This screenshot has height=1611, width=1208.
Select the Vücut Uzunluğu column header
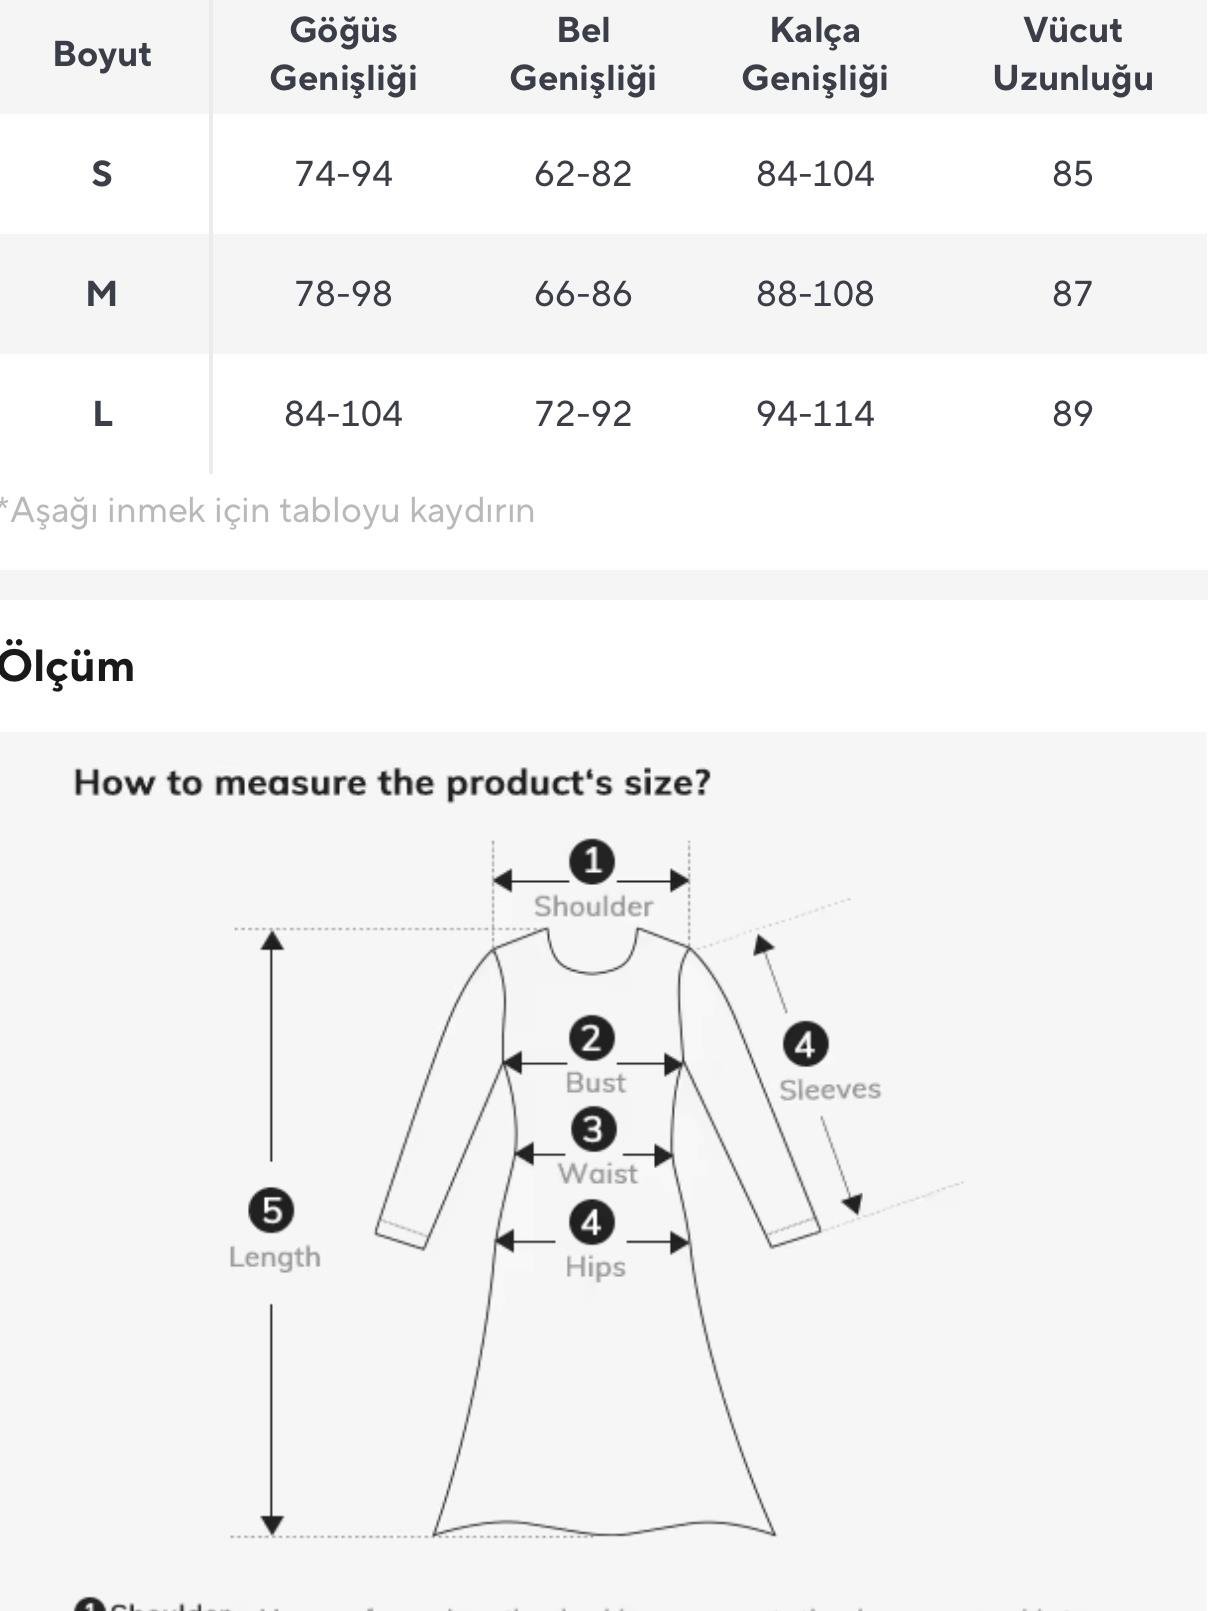pos(1073,54)
